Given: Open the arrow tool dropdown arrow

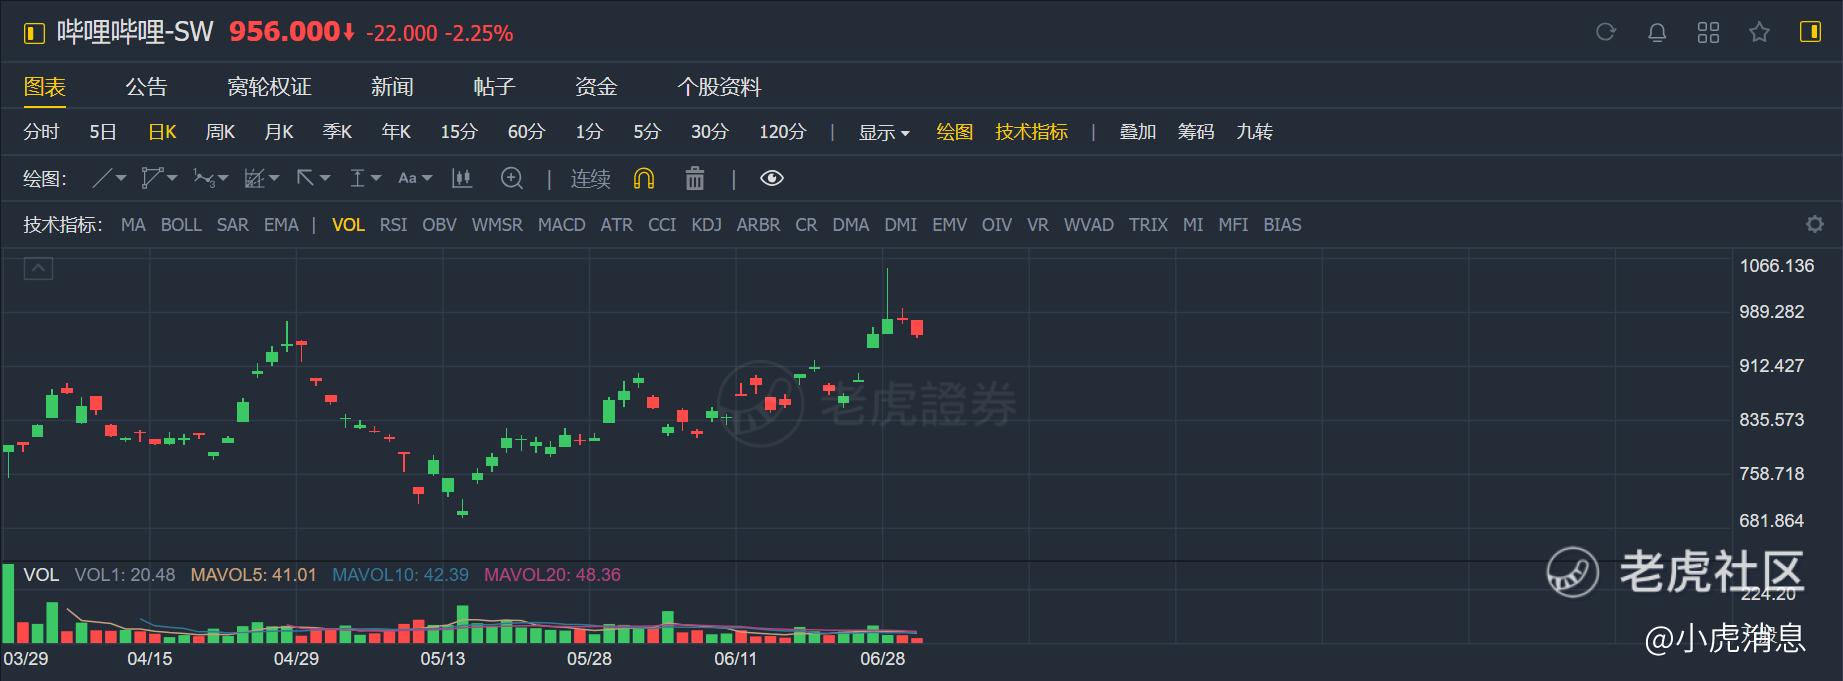Looking at the screenshot, I should tap(325, 179).
